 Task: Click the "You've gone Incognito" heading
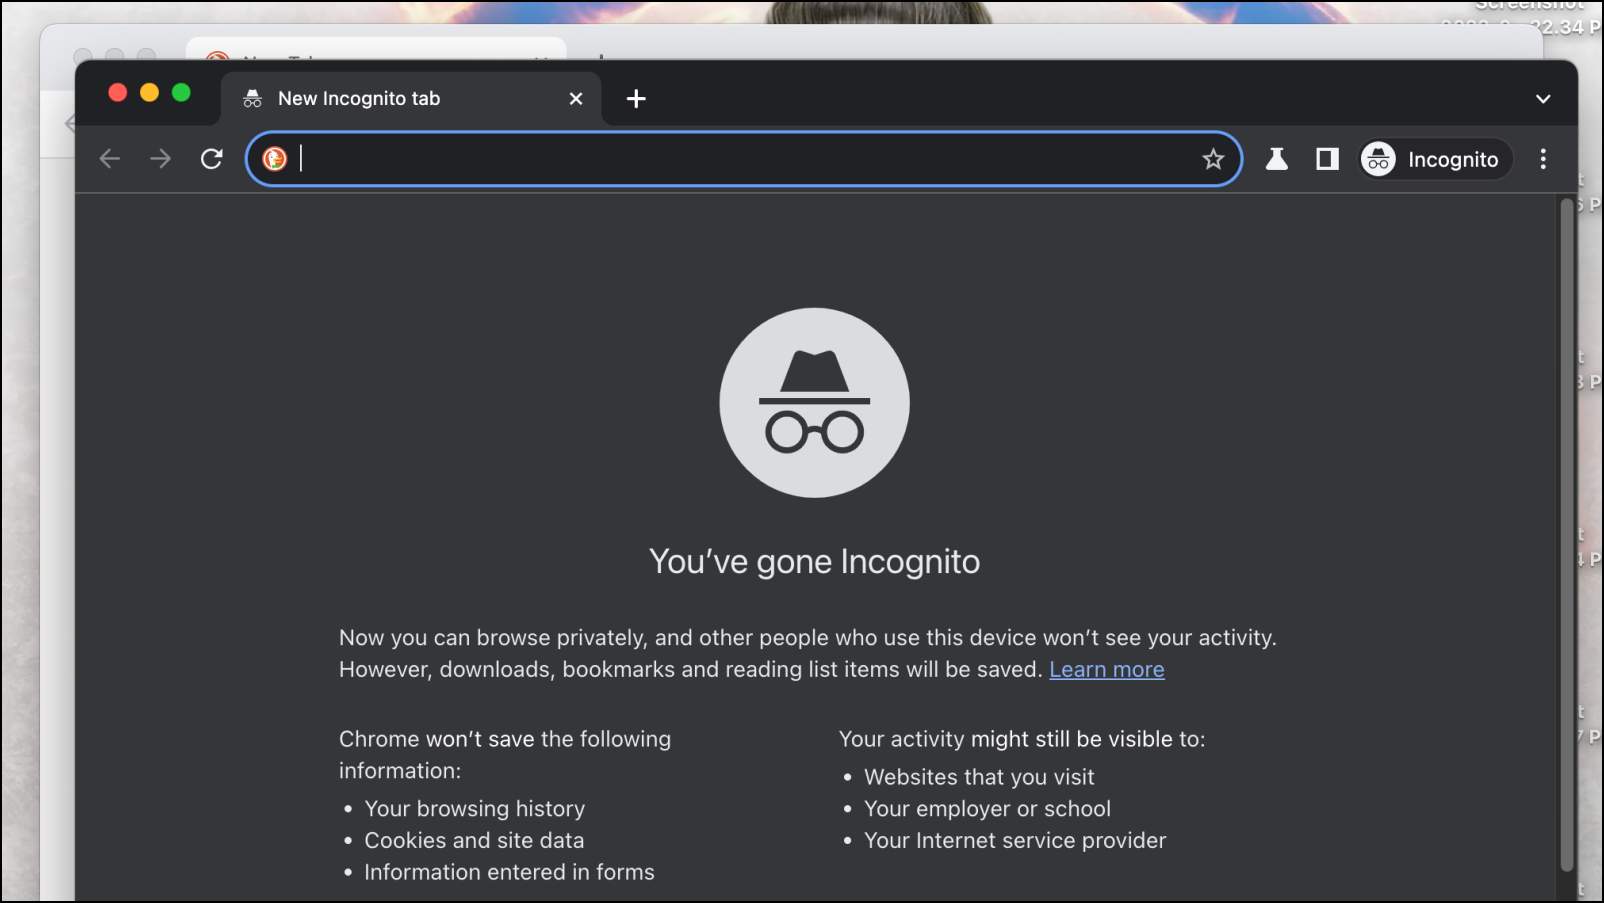pyautogui.click(x=814, y=561)
